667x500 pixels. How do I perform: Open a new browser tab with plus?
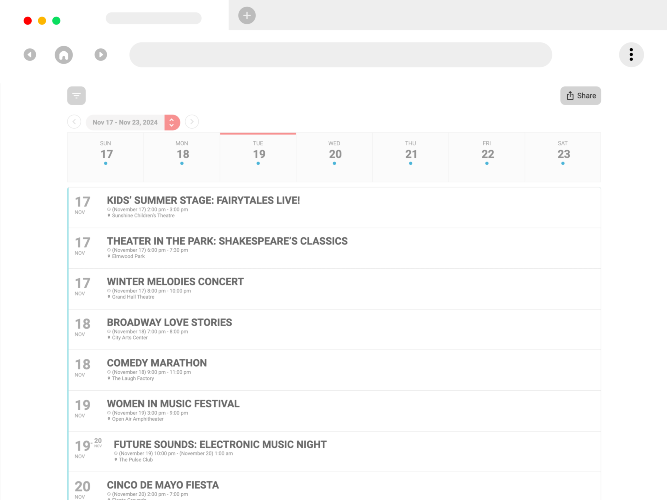[247, 15]
